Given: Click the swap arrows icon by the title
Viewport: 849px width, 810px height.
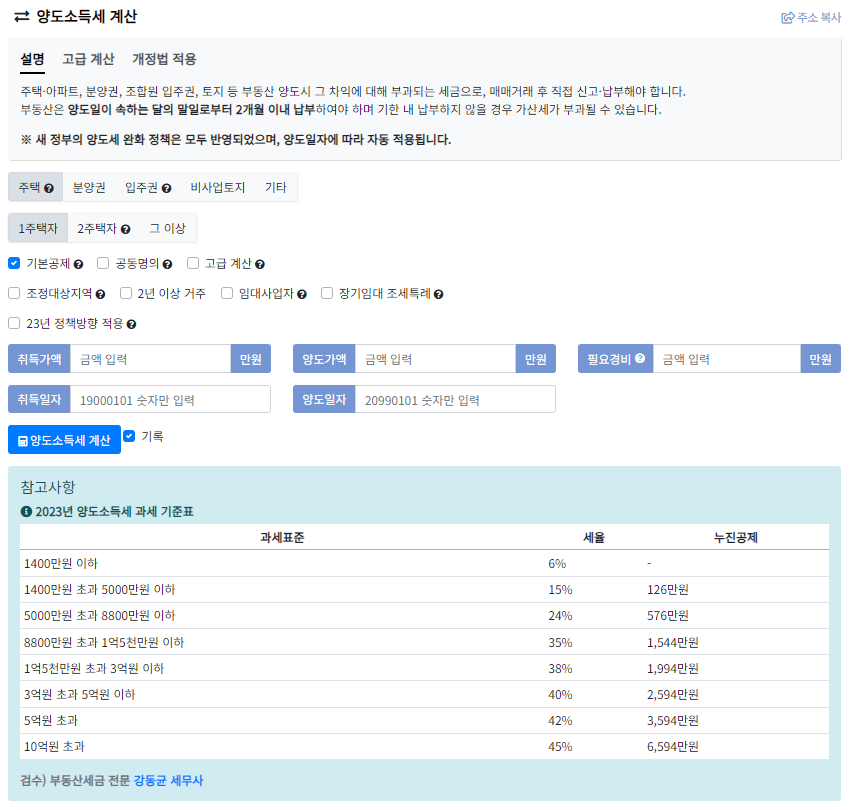Looking at the screenshot, I should (x=22, y=17).
